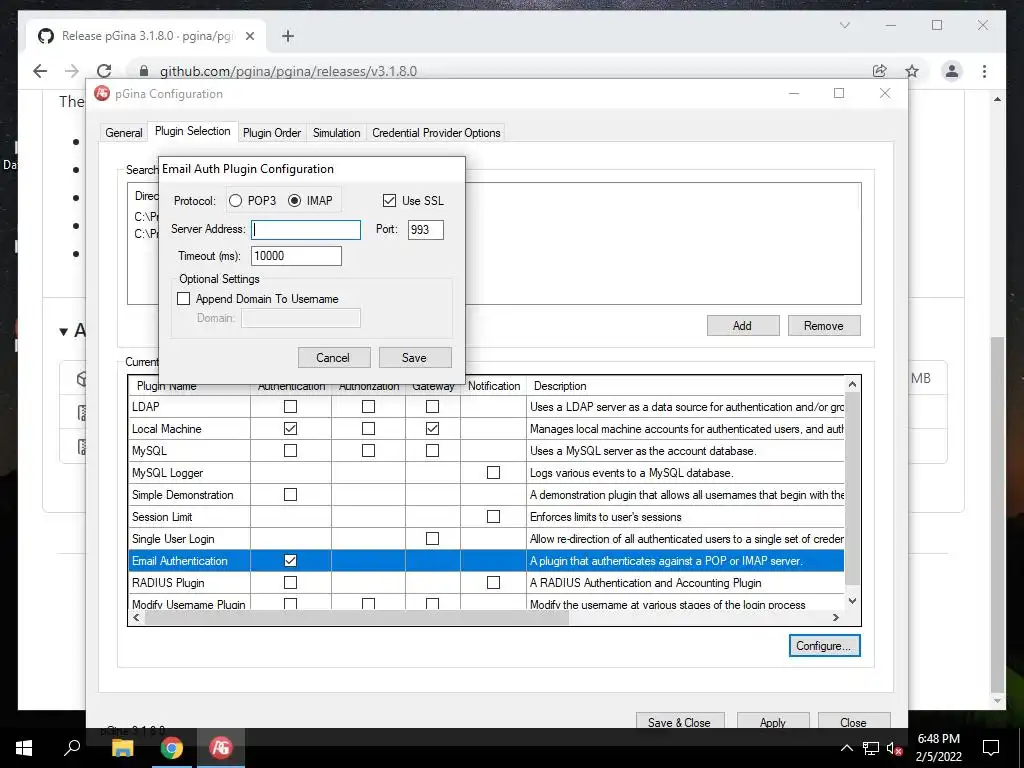The height and width of the screenshot is (768, 1024).
Task: Show hidden system tray icons
Action: pos(846,748)
